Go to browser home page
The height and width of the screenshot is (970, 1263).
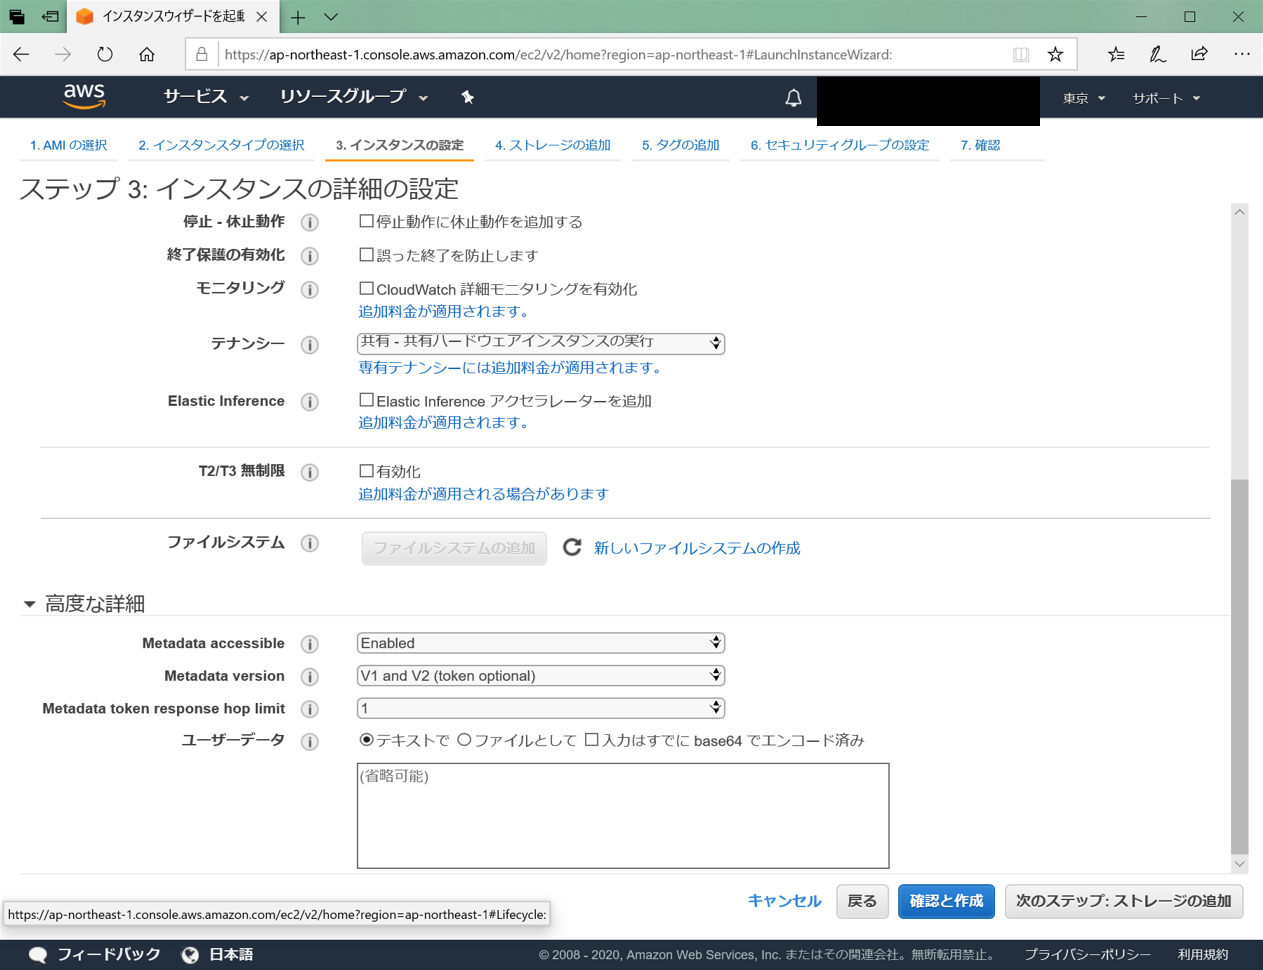click(147, 54)
